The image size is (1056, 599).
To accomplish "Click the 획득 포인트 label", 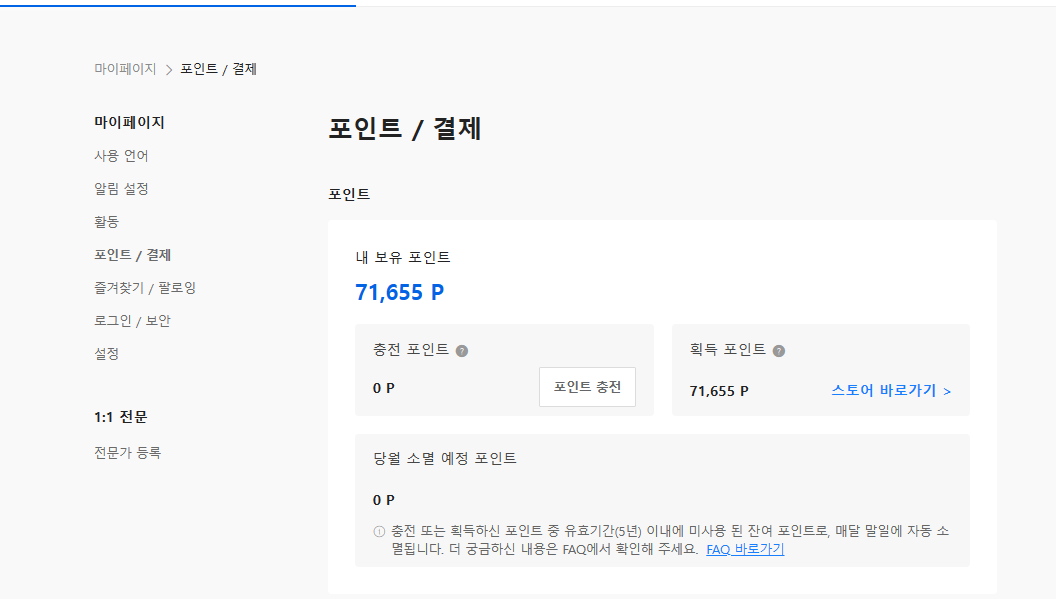I will pyautogui.click(x=727, y=350).
